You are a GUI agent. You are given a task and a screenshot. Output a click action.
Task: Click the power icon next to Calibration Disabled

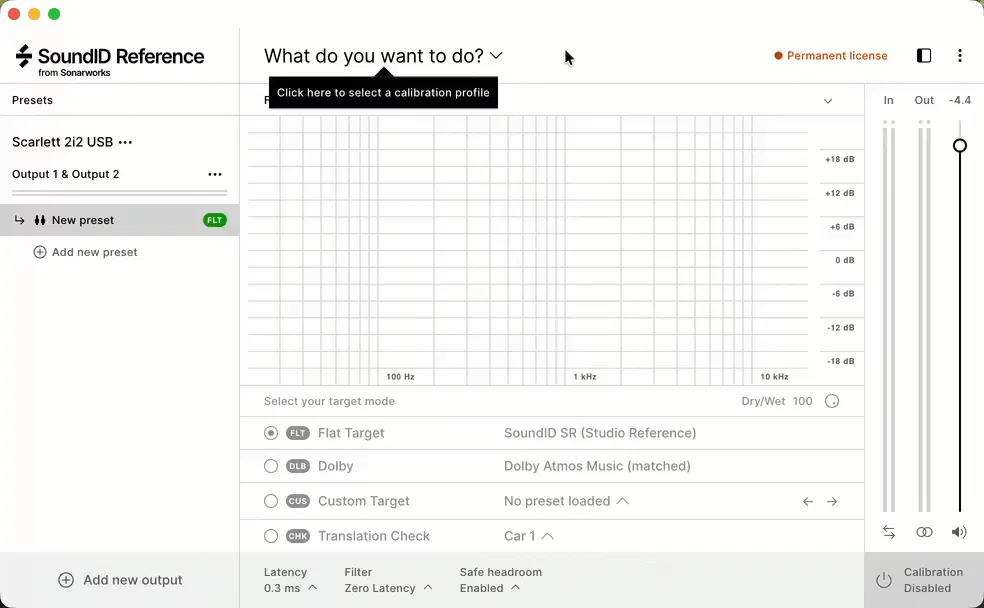[x=884, y=580]
